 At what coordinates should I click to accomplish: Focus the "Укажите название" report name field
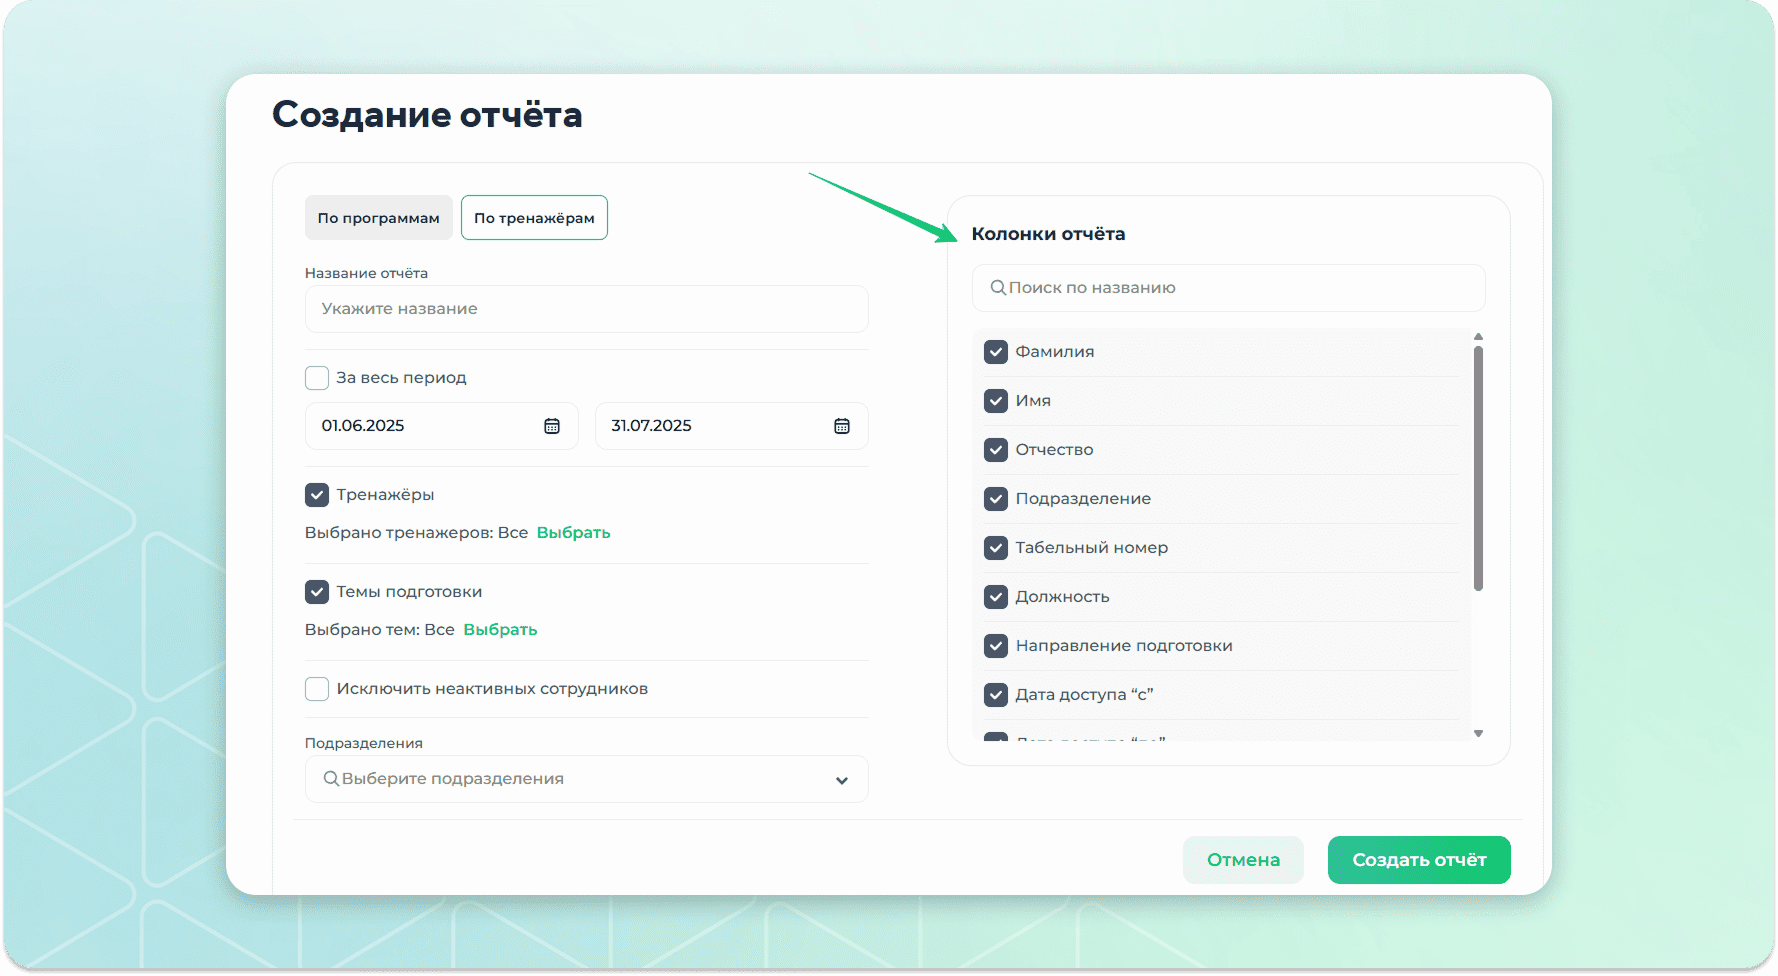(x=586, y=309)
